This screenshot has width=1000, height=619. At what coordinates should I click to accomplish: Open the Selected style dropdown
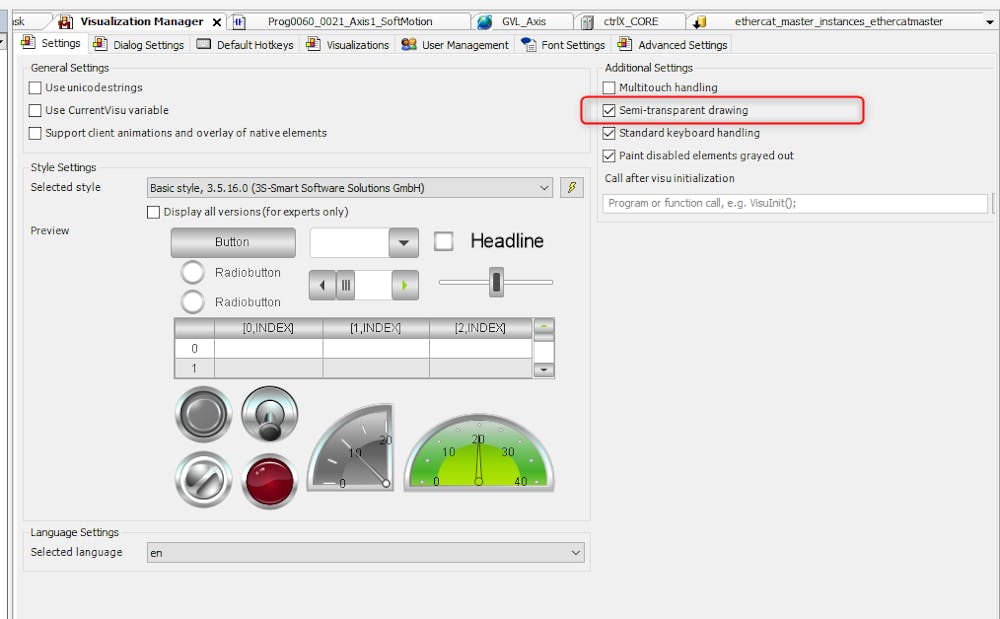(x=545, y=187)
